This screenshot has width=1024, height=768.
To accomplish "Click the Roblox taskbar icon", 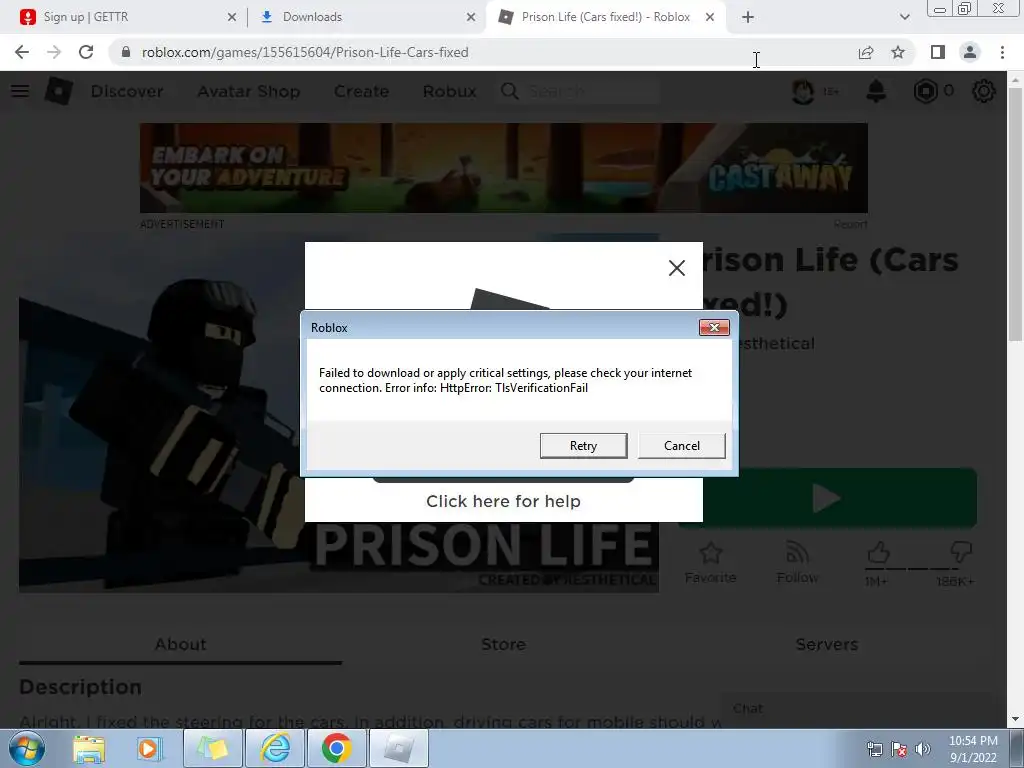I will (398, 748).
